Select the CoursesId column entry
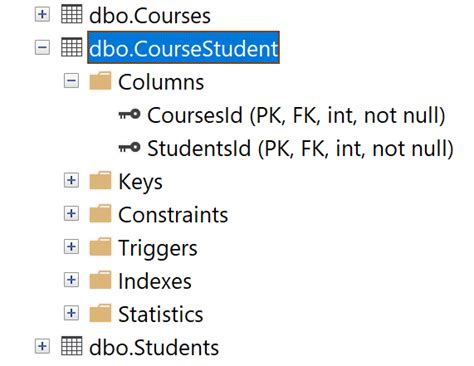Screen dimensions: 474x366 point(296,115)
